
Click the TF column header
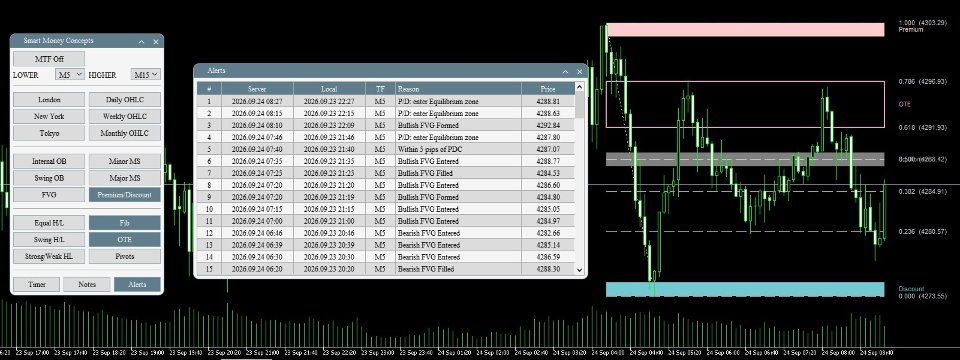tap(380, 89)
